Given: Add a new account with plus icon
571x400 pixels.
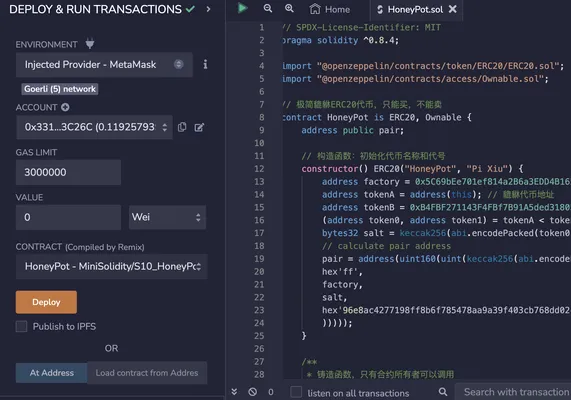Looking at the screenshot, I should point(65,107).
